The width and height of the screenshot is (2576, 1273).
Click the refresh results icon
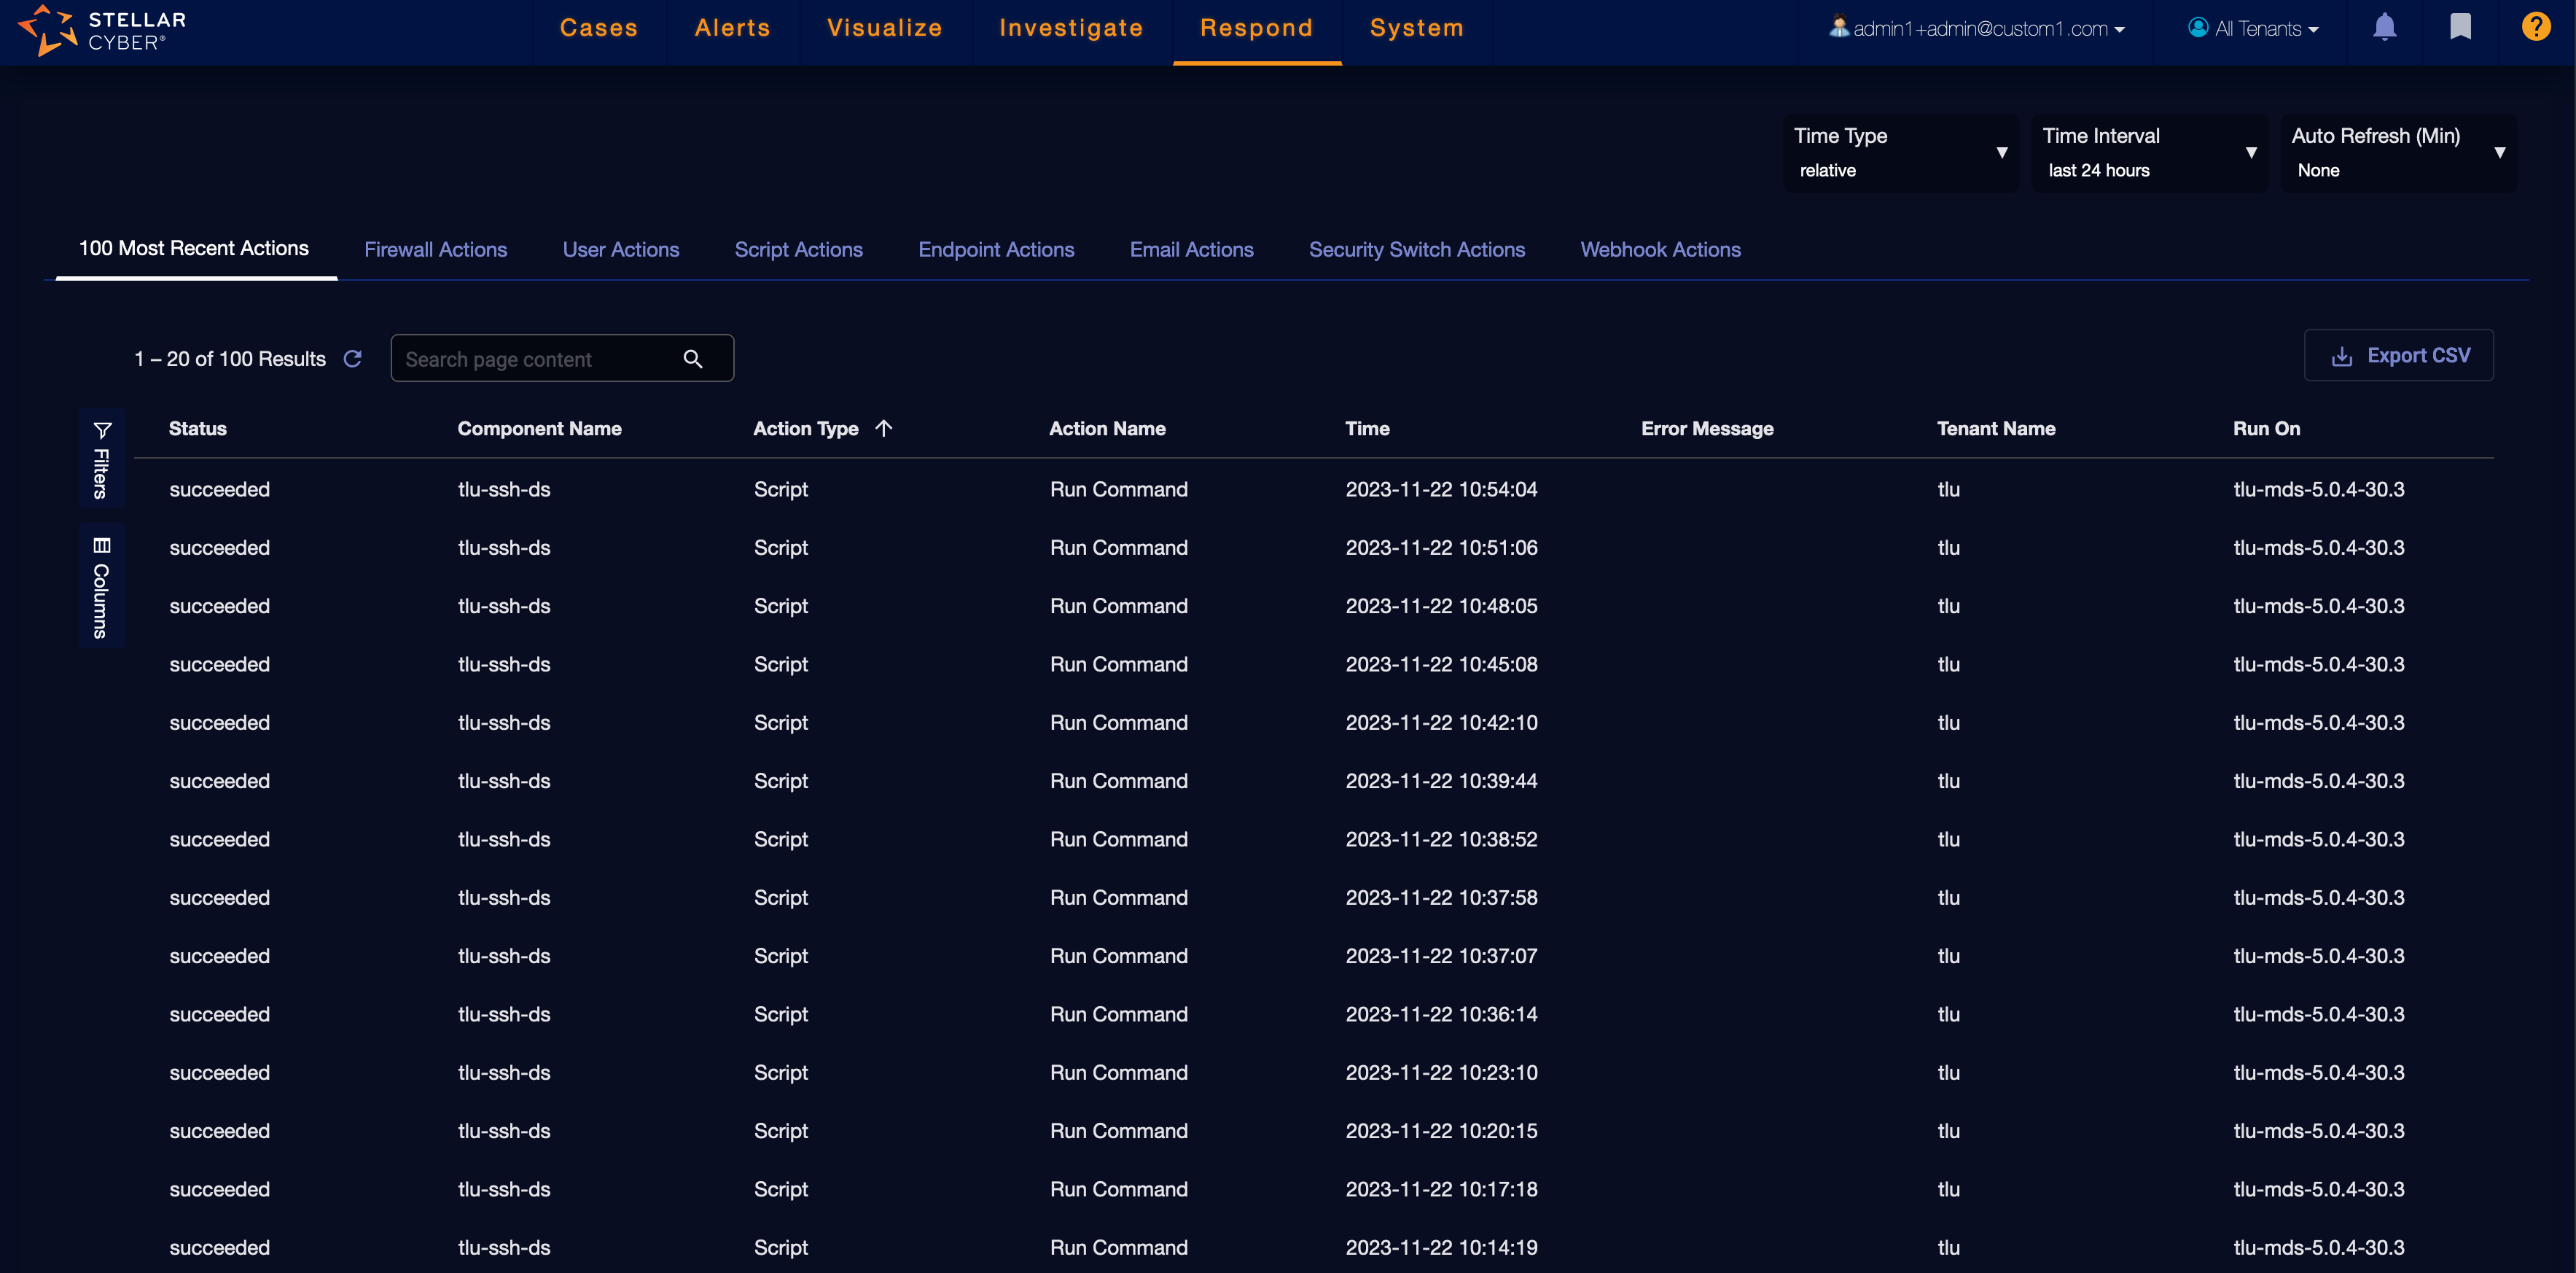352,359
